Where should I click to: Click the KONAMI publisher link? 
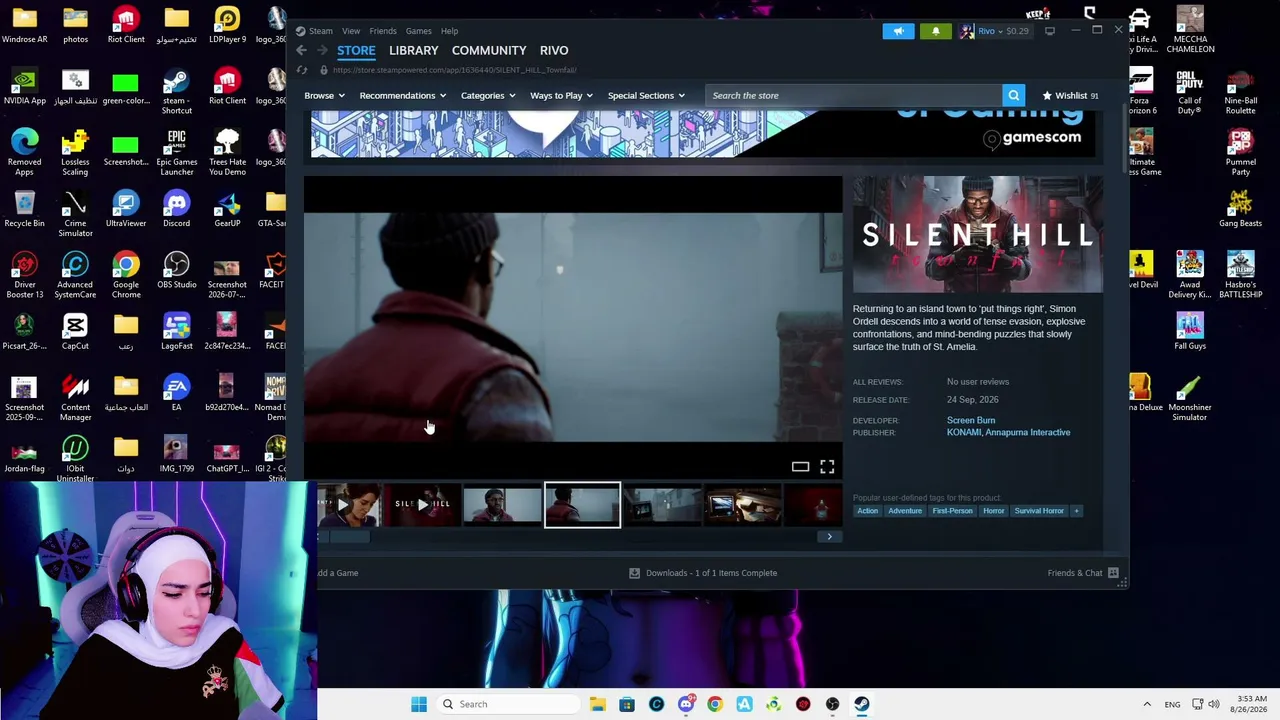[964, 433]
